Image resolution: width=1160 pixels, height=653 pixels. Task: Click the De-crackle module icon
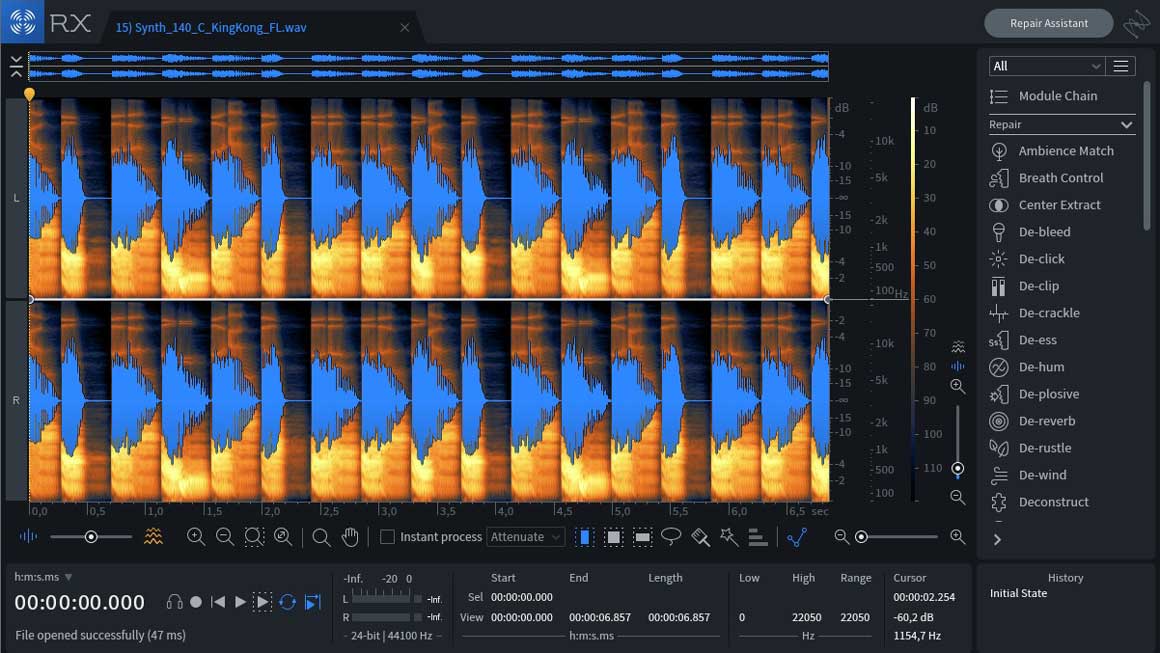tap(999, 313)
